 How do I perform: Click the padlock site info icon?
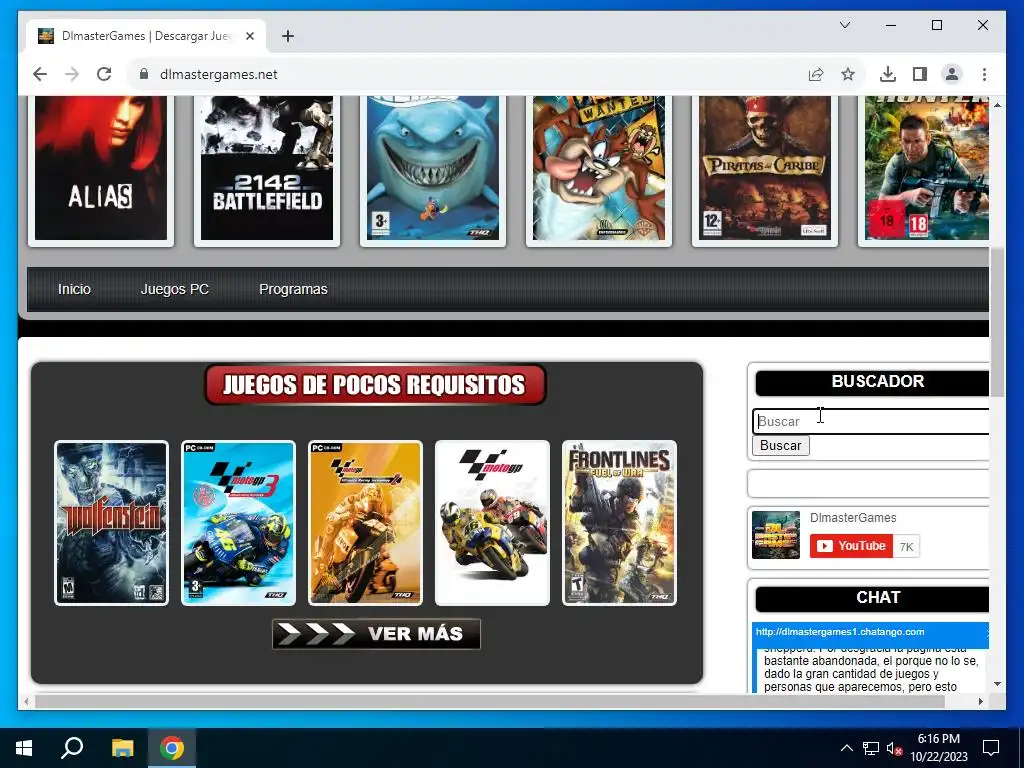pos(144,74)
